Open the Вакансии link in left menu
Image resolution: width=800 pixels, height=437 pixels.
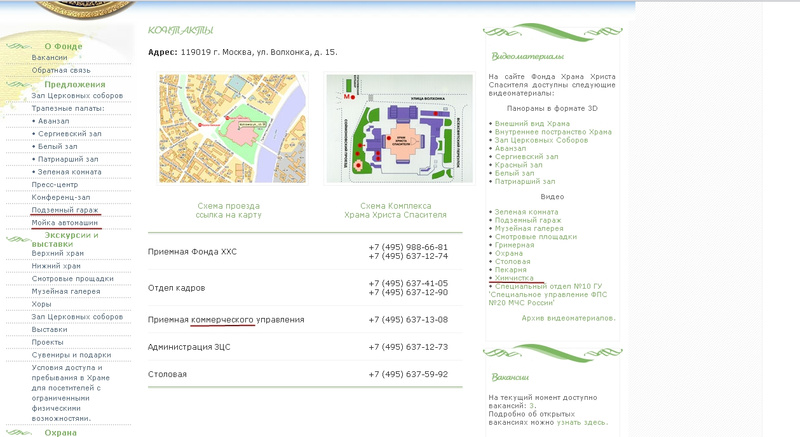49,58
